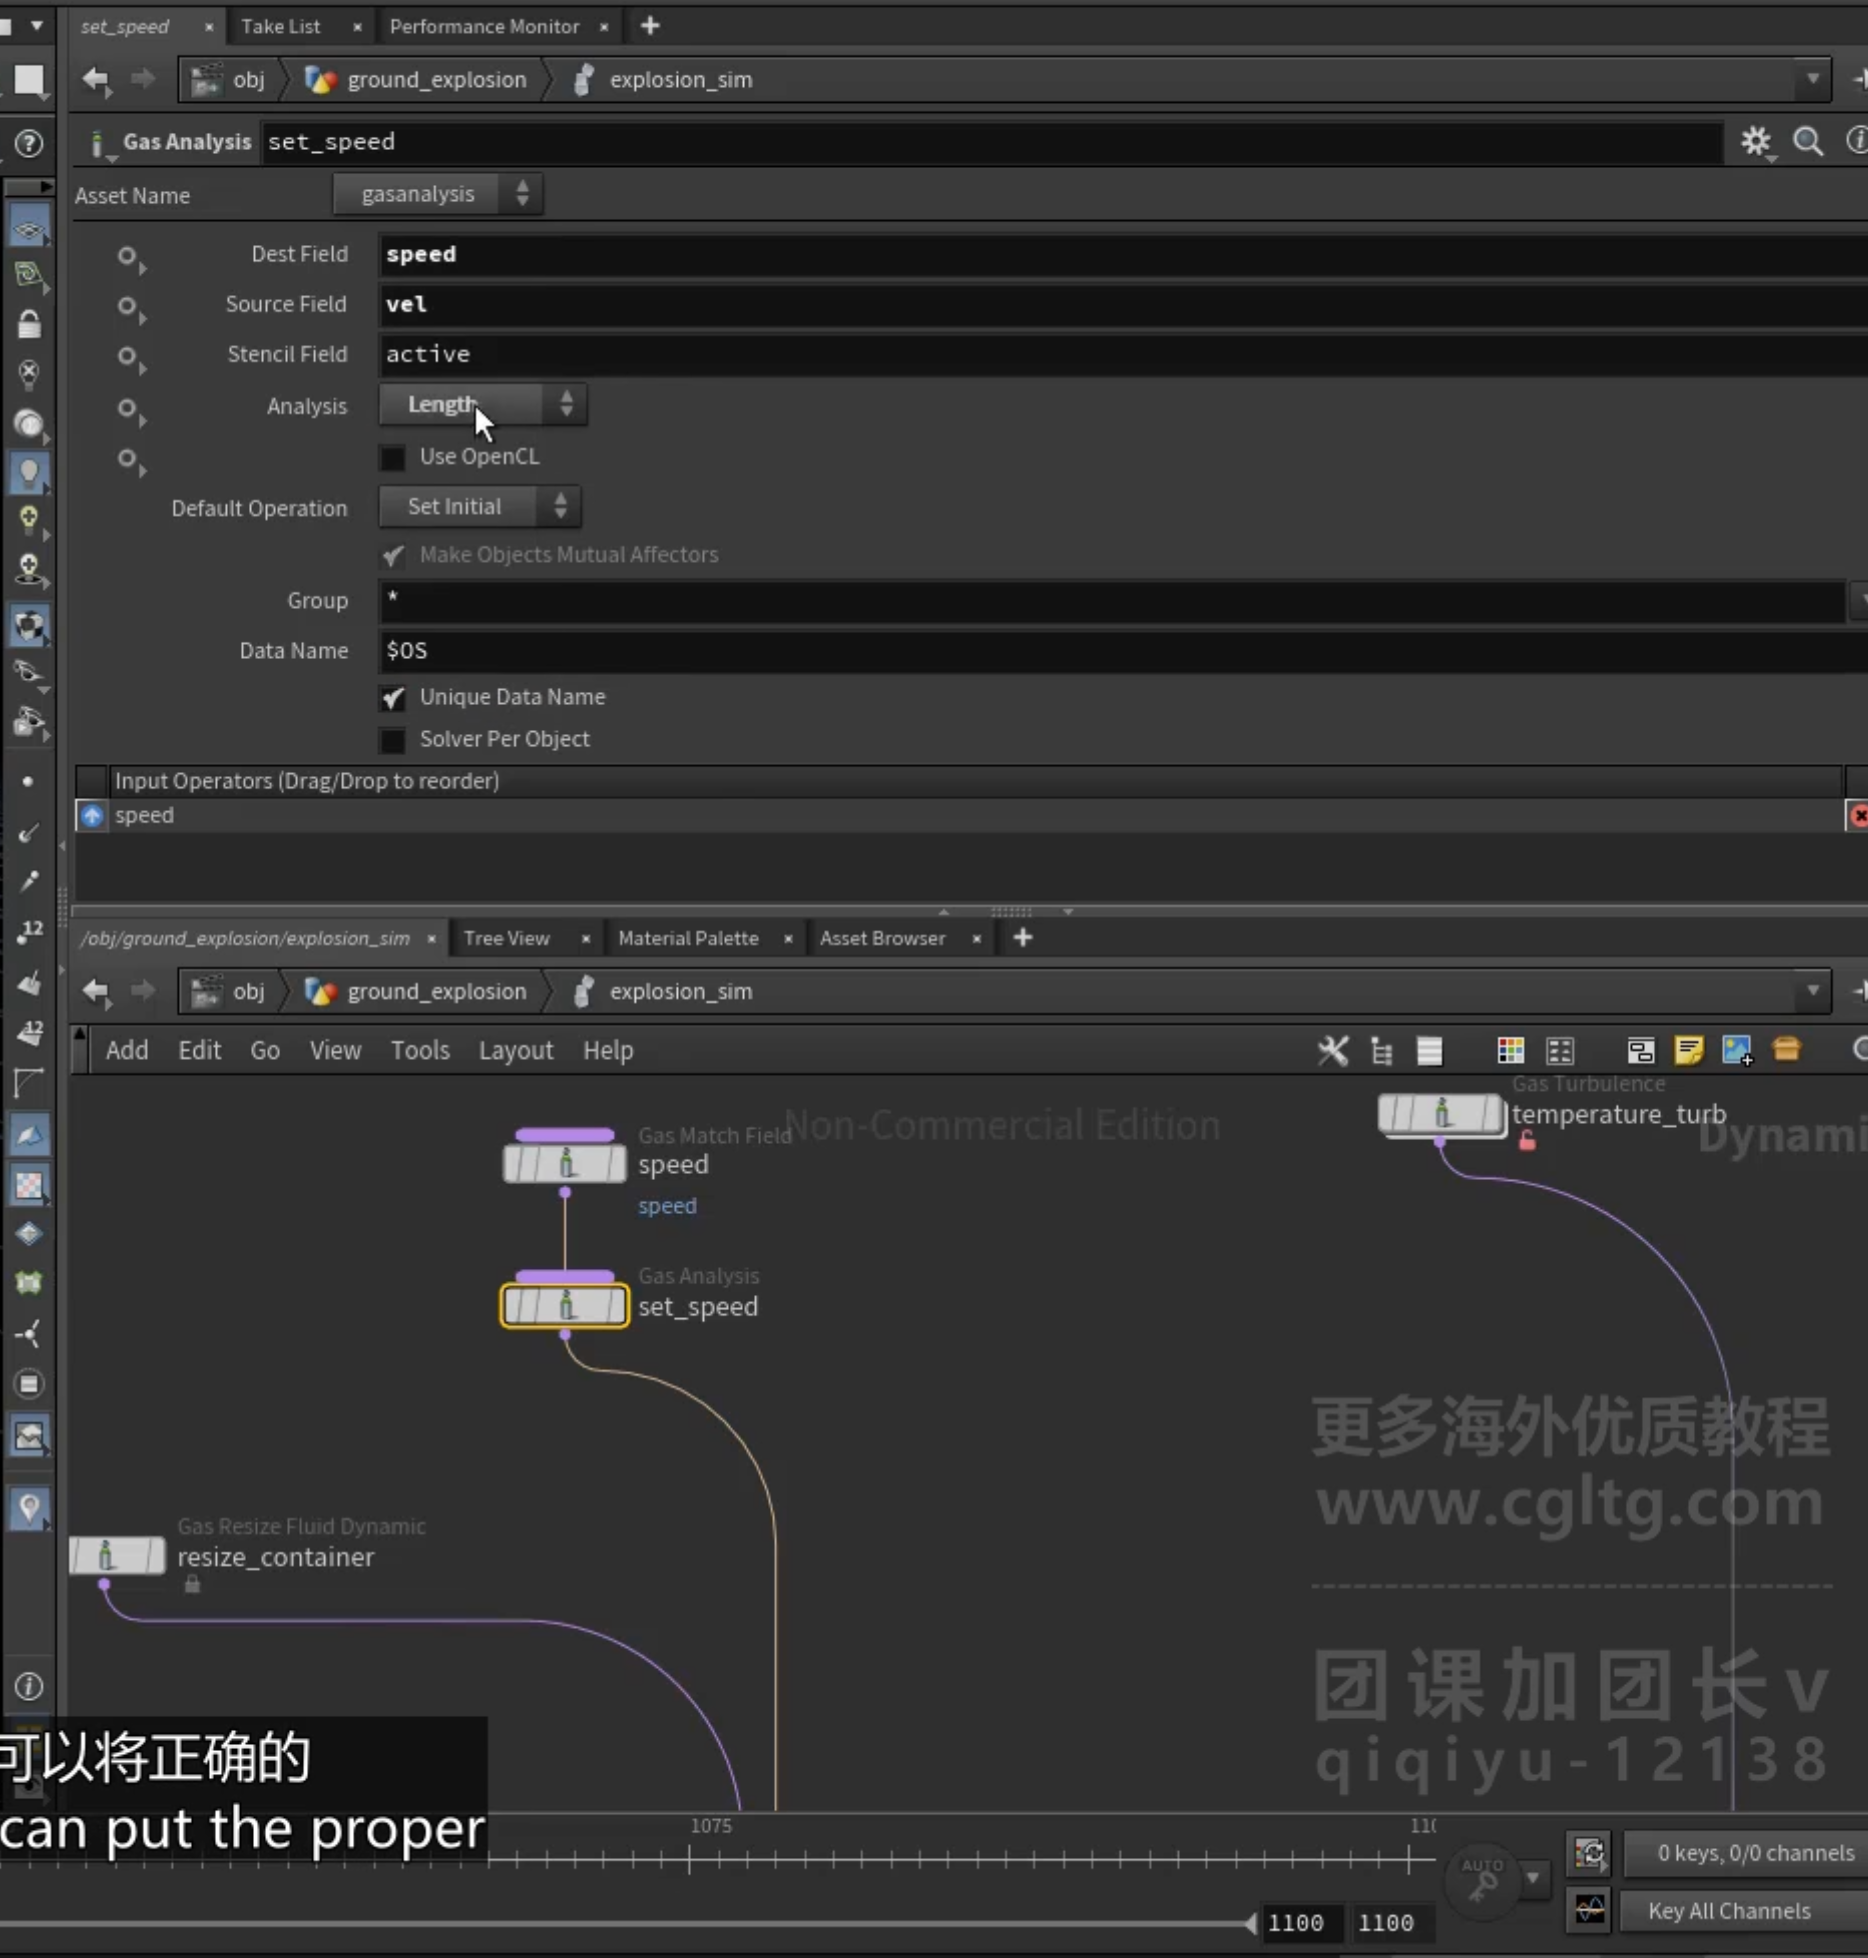The width and height of the screenshot is (1868, 1958).
Task: Remove speed input with red X
Action: pos(1858,816)
